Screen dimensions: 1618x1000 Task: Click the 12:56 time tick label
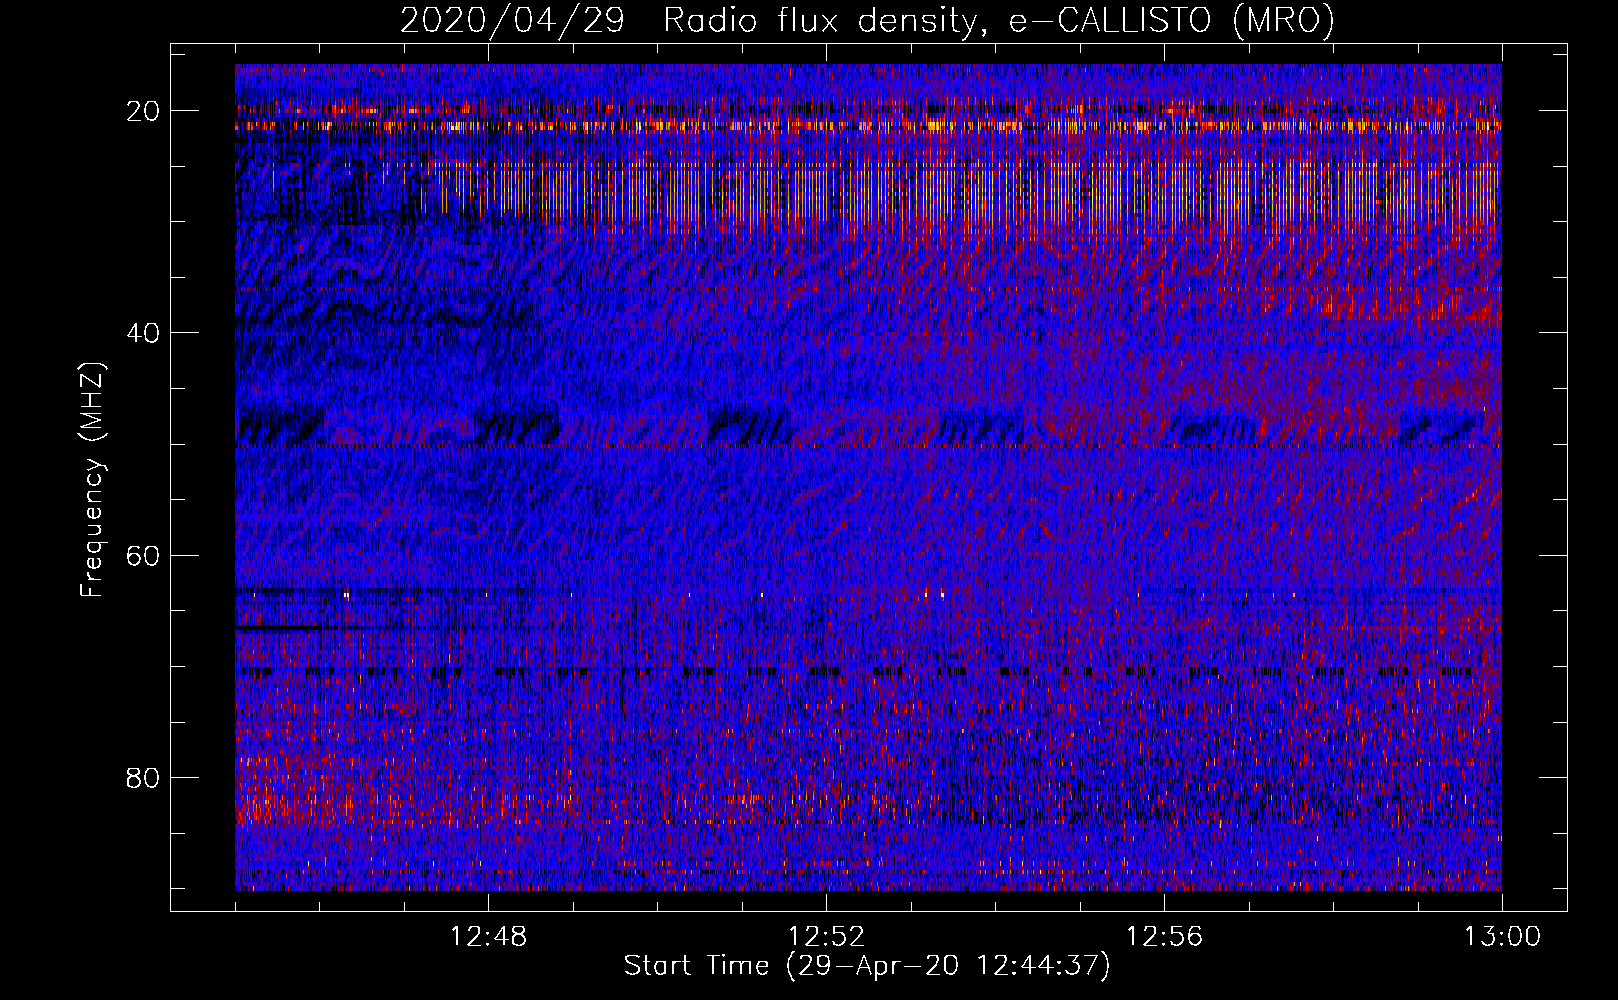coord(1165,937)
